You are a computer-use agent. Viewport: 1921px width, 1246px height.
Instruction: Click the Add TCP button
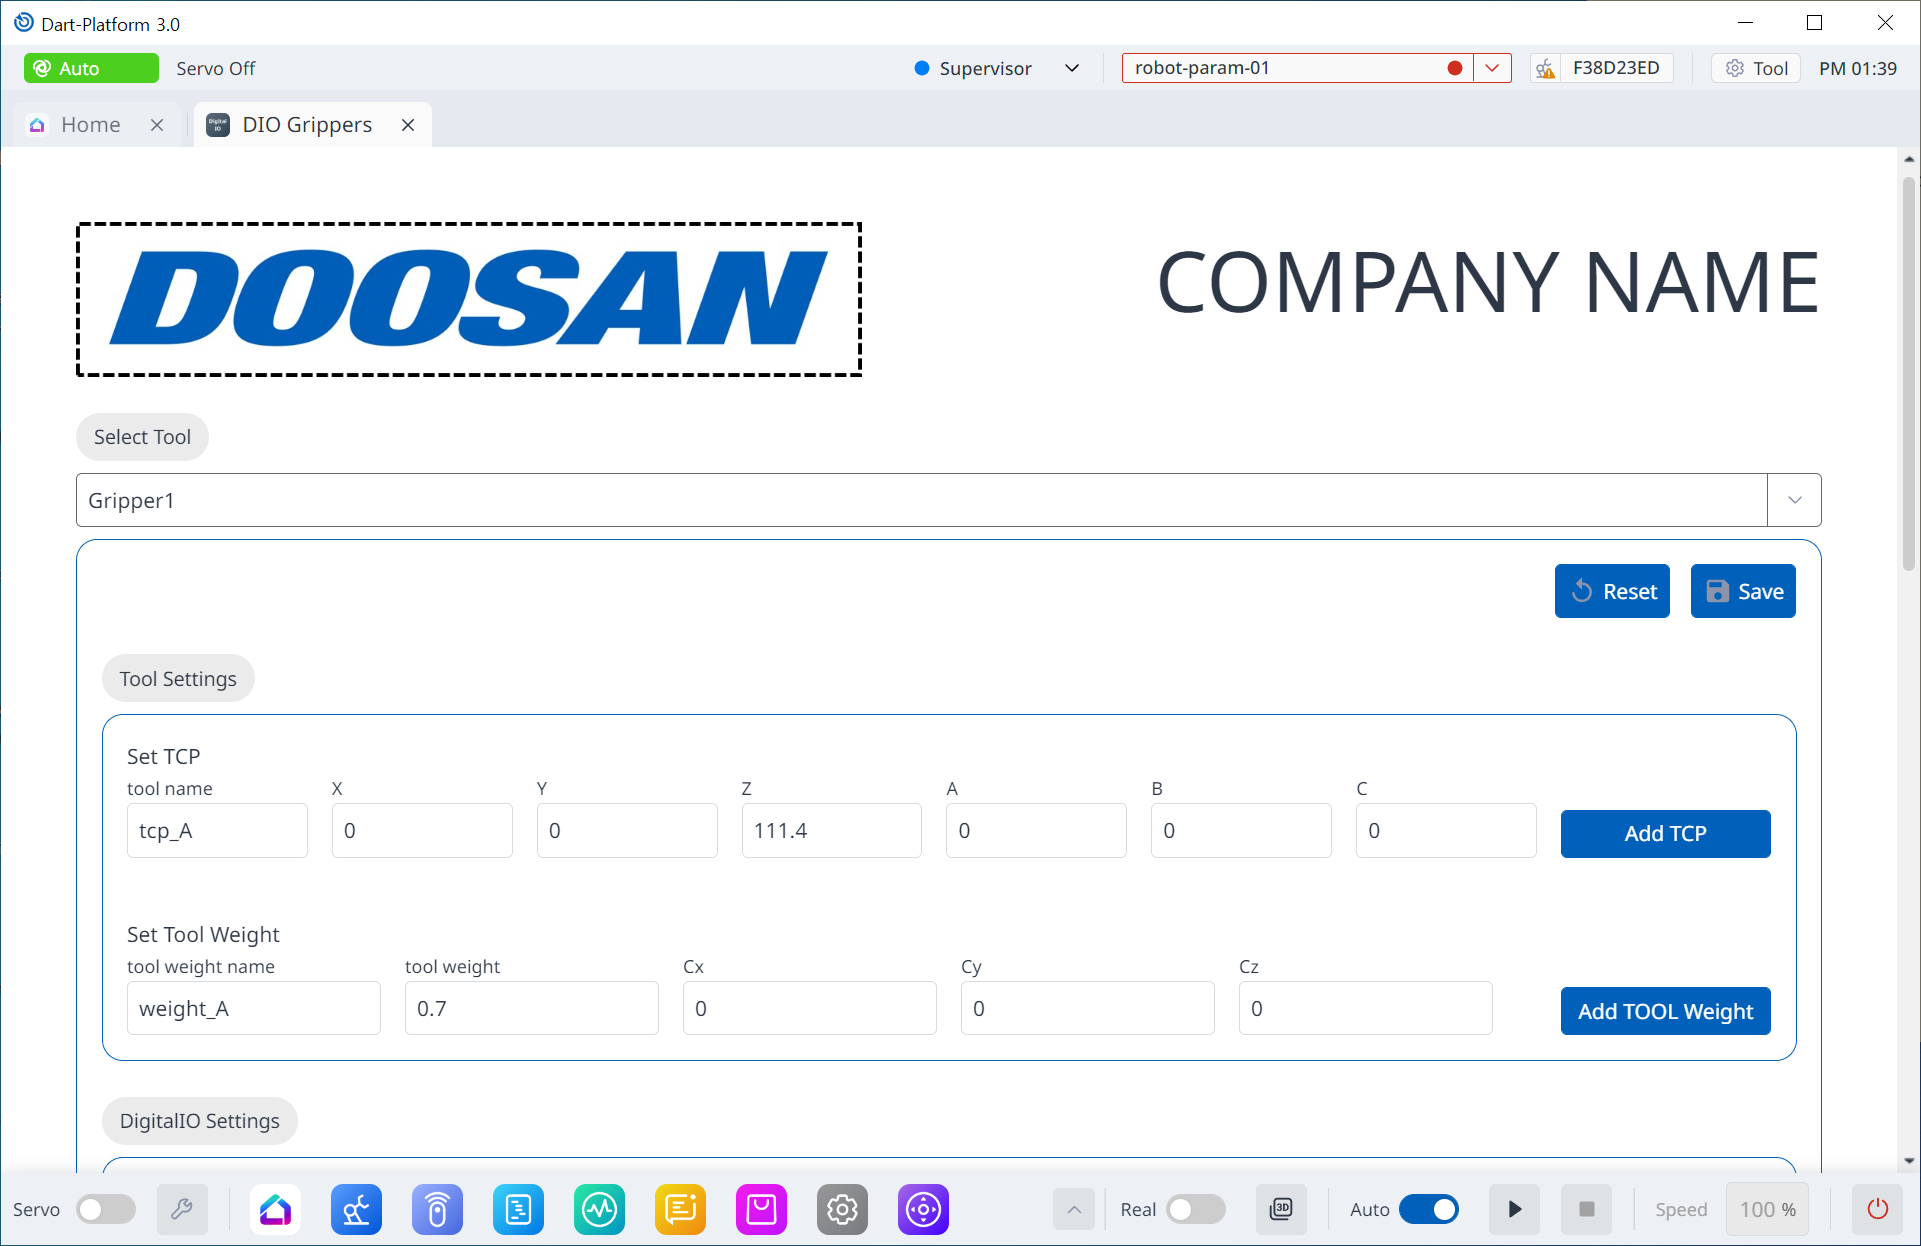coord(1665,834)
